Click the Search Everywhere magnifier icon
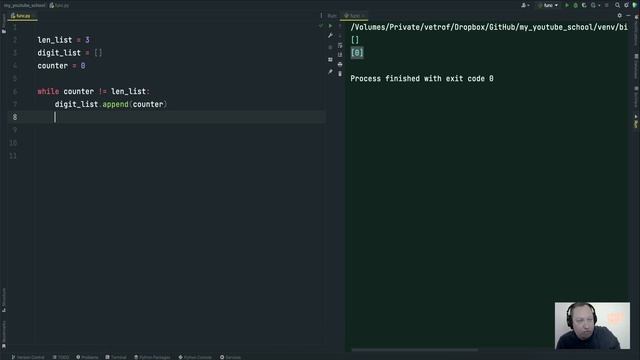 [617, 5]
